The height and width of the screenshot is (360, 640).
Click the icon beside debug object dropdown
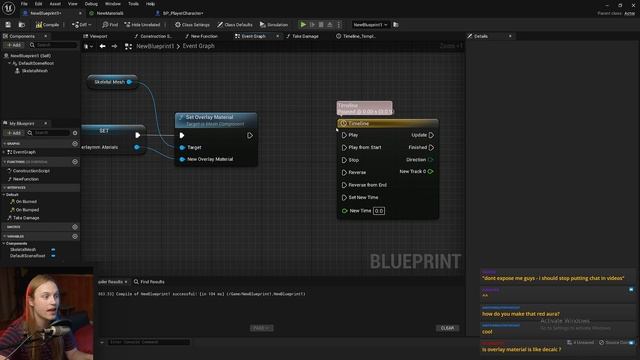tap(396, 25)
